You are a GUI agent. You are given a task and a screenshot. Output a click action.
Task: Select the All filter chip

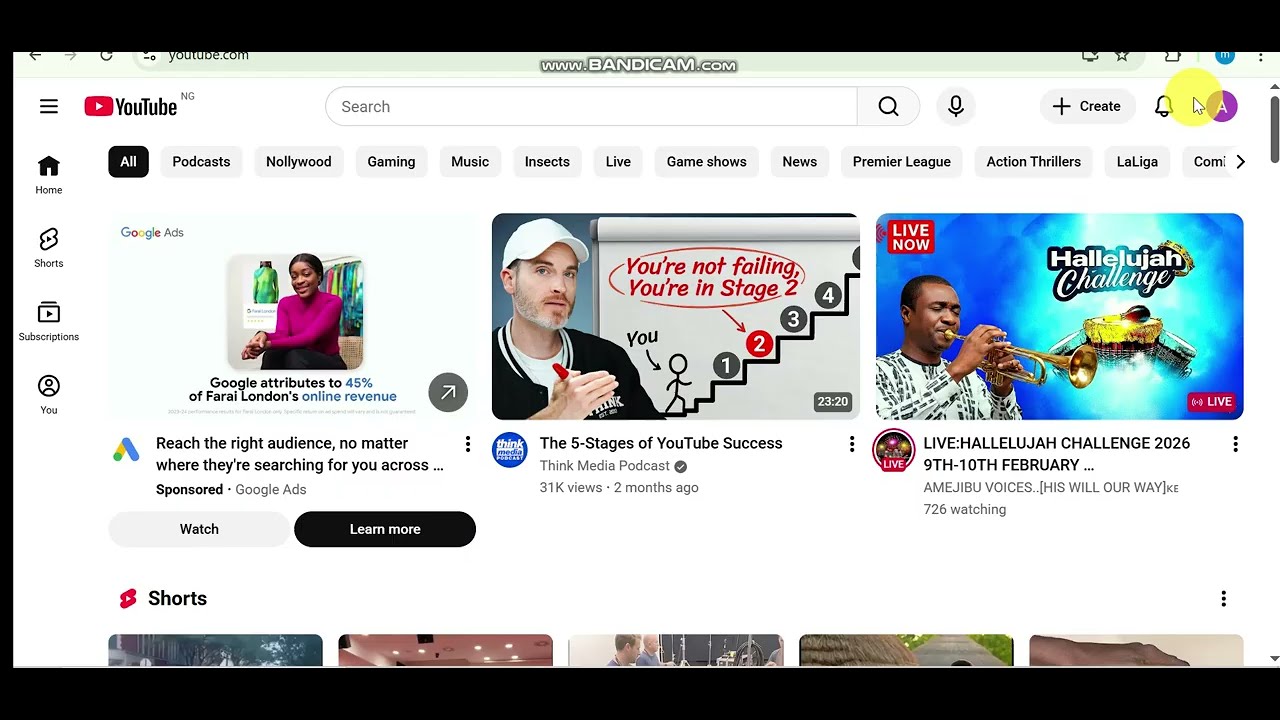click(128, 162)
